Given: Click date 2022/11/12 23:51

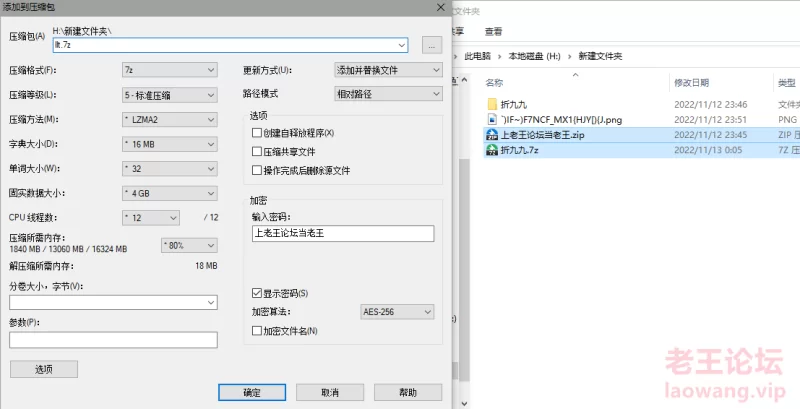Looking at the screenshot, I should pyautogui.click(x=711, y=120).
